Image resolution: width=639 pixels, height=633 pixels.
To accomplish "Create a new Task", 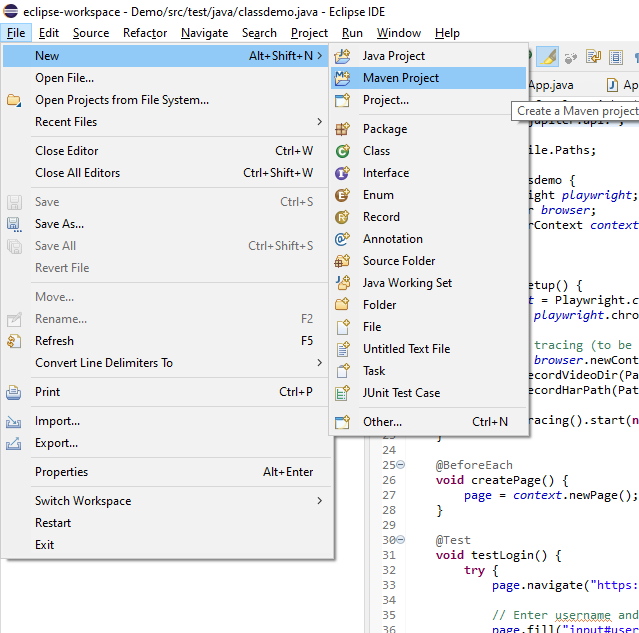I will (428, 371).
